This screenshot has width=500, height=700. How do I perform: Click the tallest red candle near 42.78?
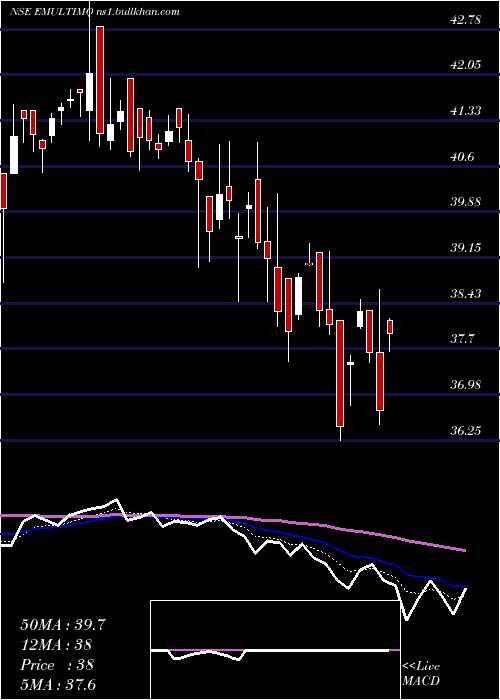(x=100, y=79)
